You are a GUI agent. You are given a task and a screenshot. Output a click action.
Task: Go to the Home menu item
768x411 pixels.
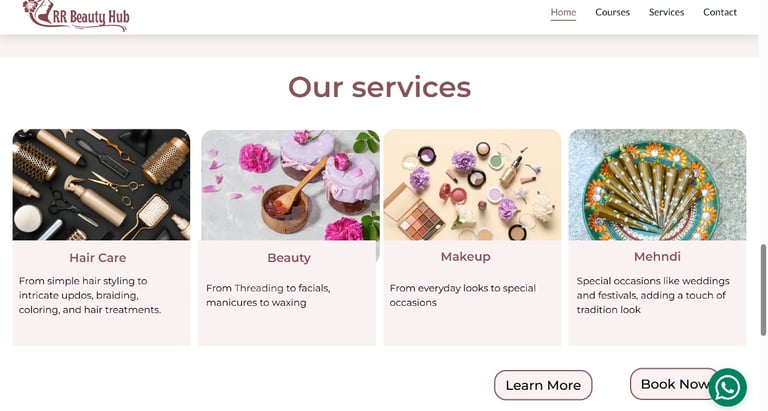pos(563,12)
